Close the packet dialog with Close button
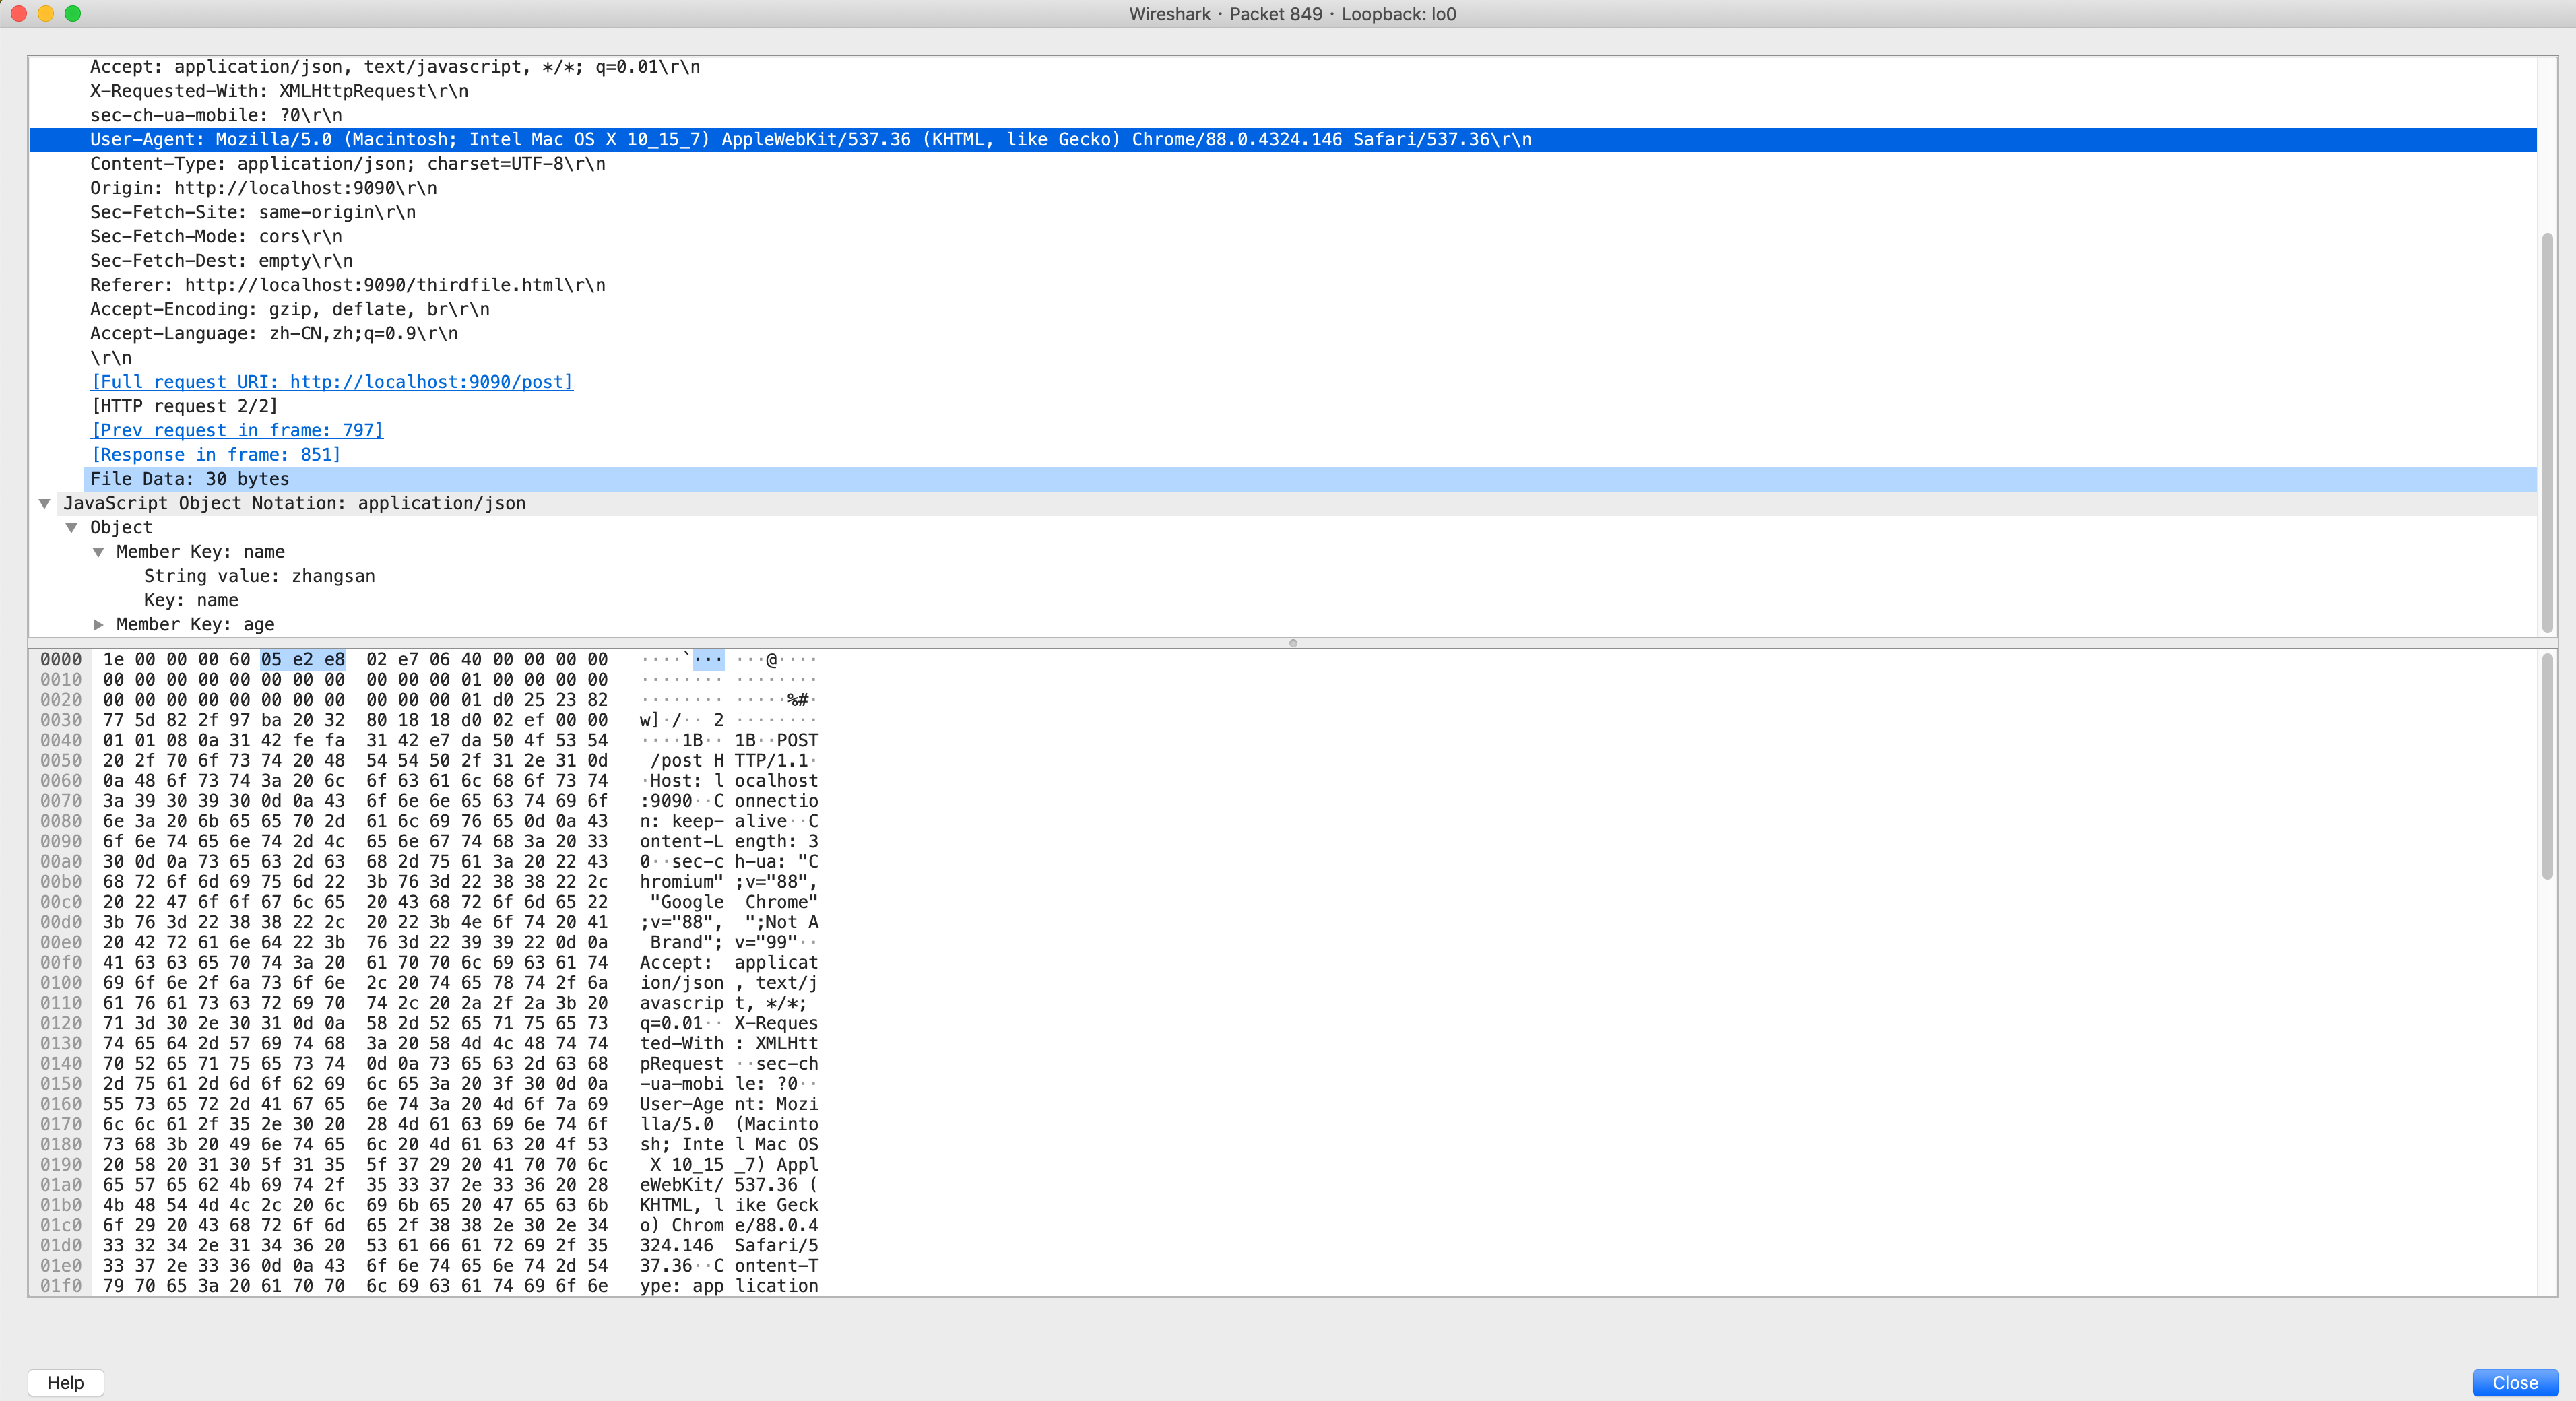 (x=2514, y=1383)
